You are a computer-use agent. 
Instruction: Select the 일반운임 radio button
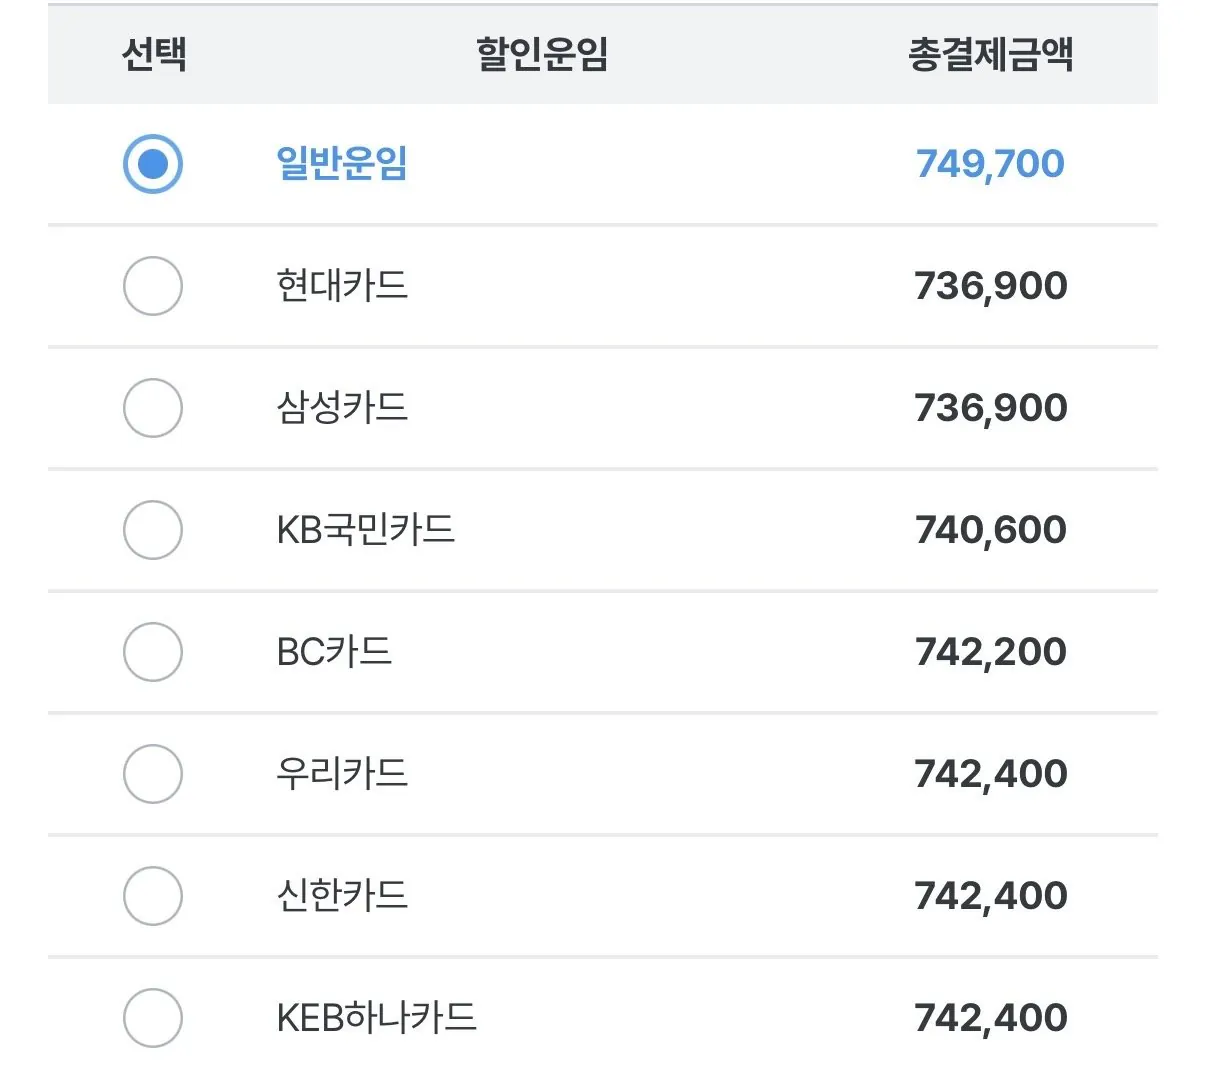[x=153, y=164]
